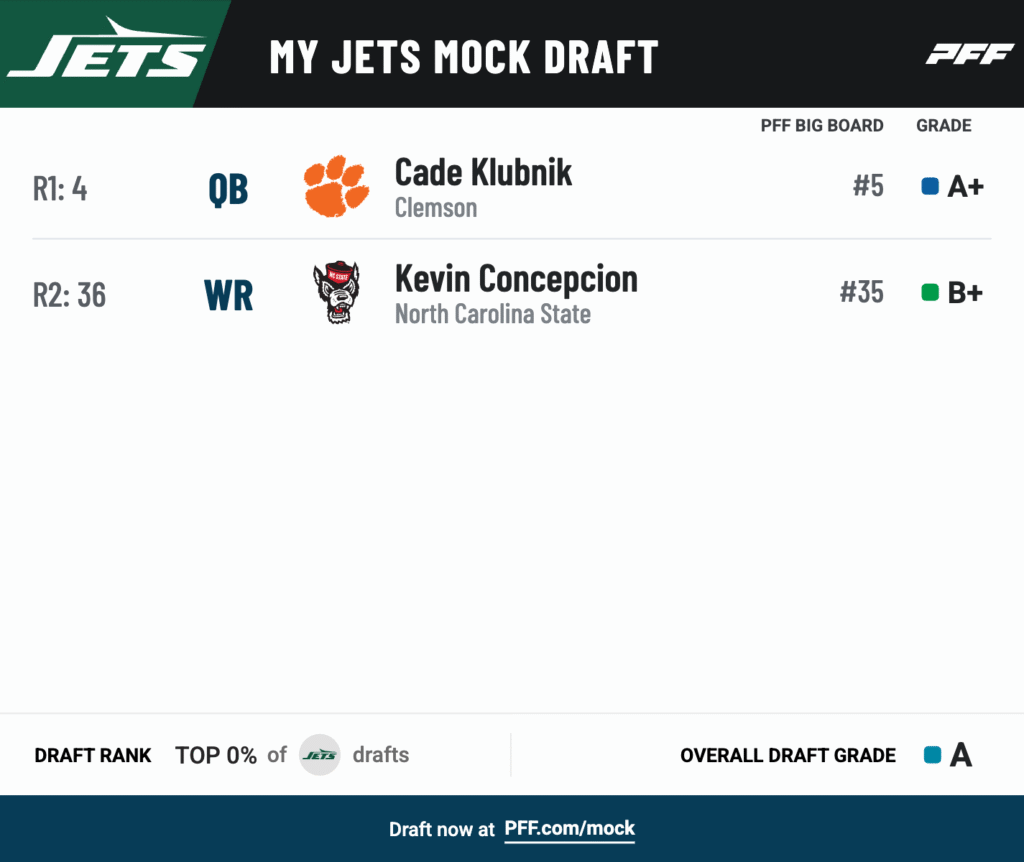Click the PFF BIG BOARD column header

[x=822, y=125]
